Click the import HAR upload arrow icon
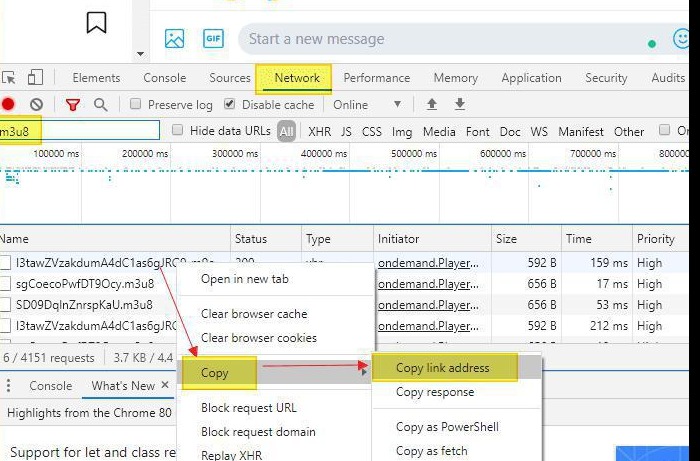 (432, 104)
